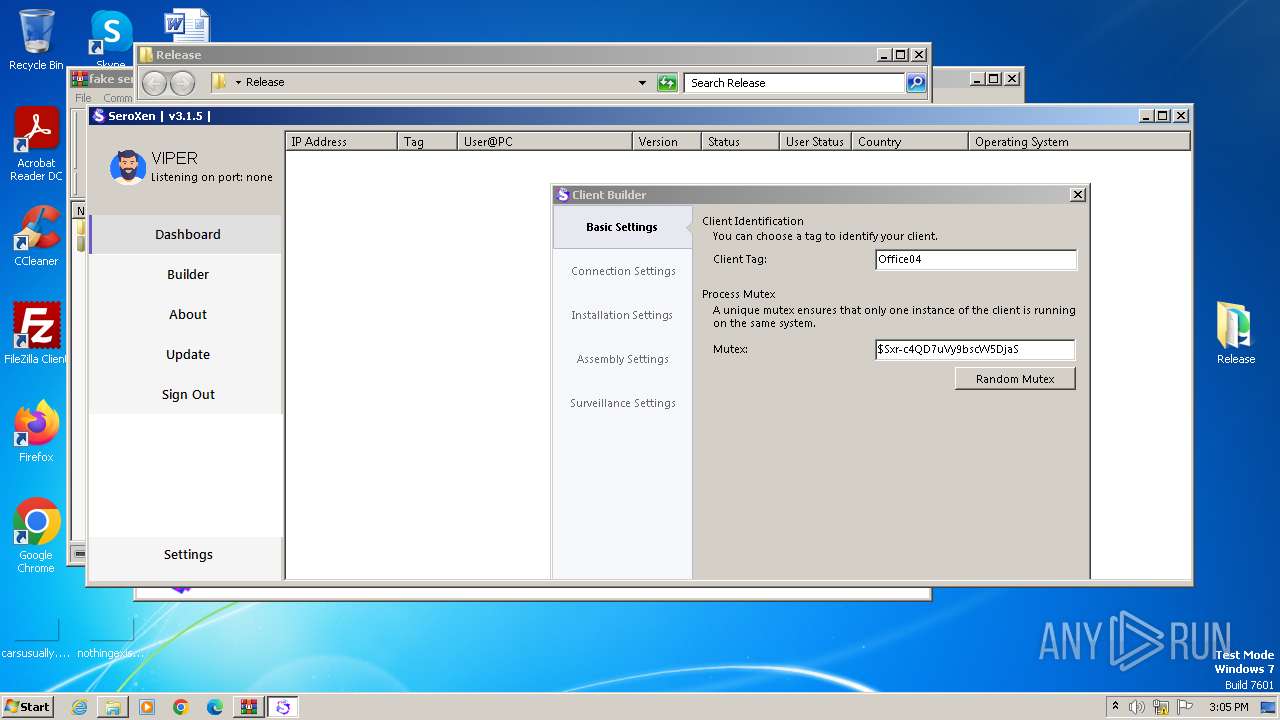Sort by the User@PC column header
The image size is (1280, 720).
click(x=545, y=142)
